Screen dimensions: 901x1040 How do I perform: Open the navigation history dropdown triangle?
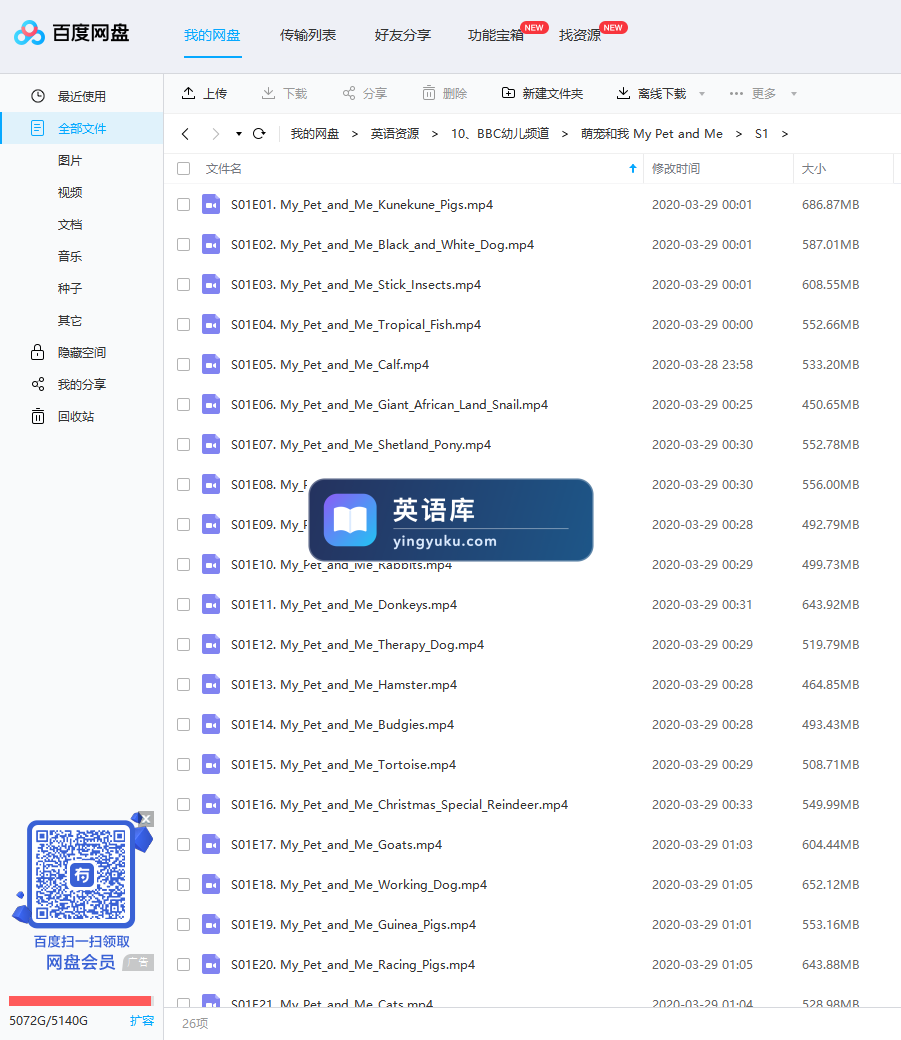click(239, 134)
